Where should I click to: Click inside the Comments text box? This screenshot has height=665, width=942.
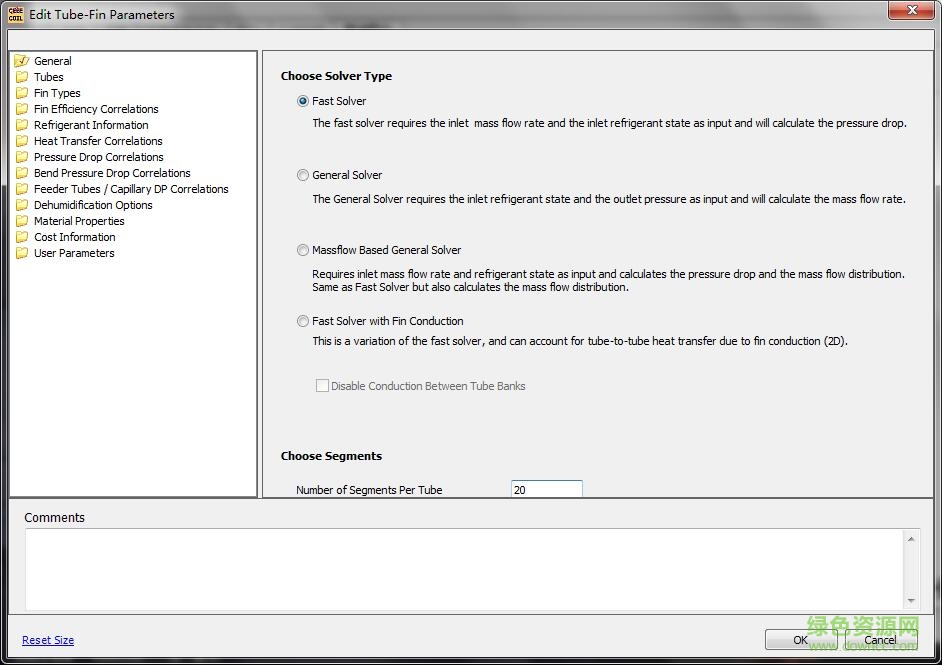pyautogui.click(x=464, y=569)
